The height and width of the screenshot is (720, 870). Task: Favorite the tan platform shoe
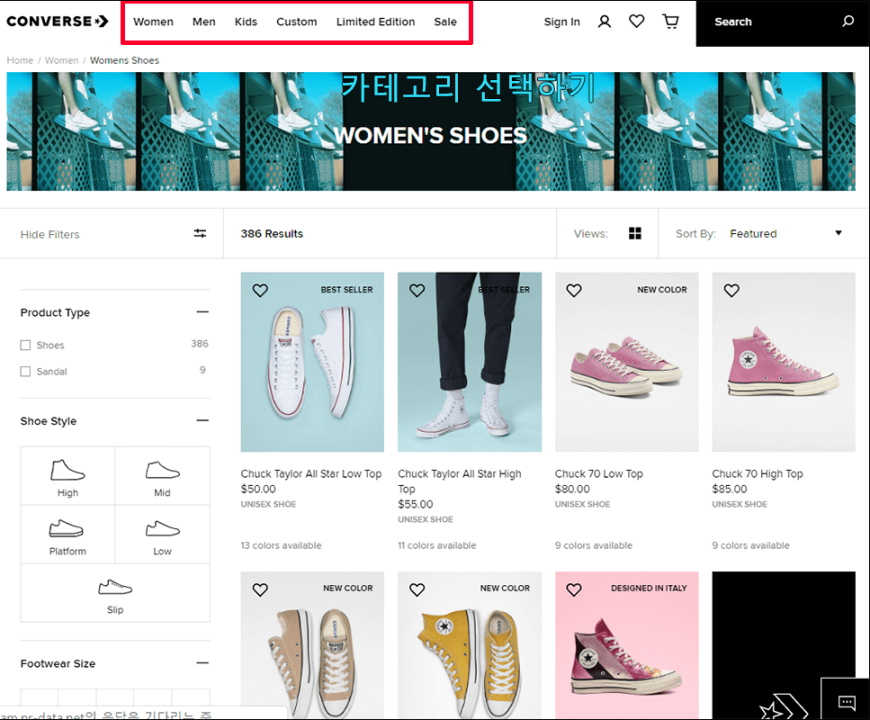point(260,589)
